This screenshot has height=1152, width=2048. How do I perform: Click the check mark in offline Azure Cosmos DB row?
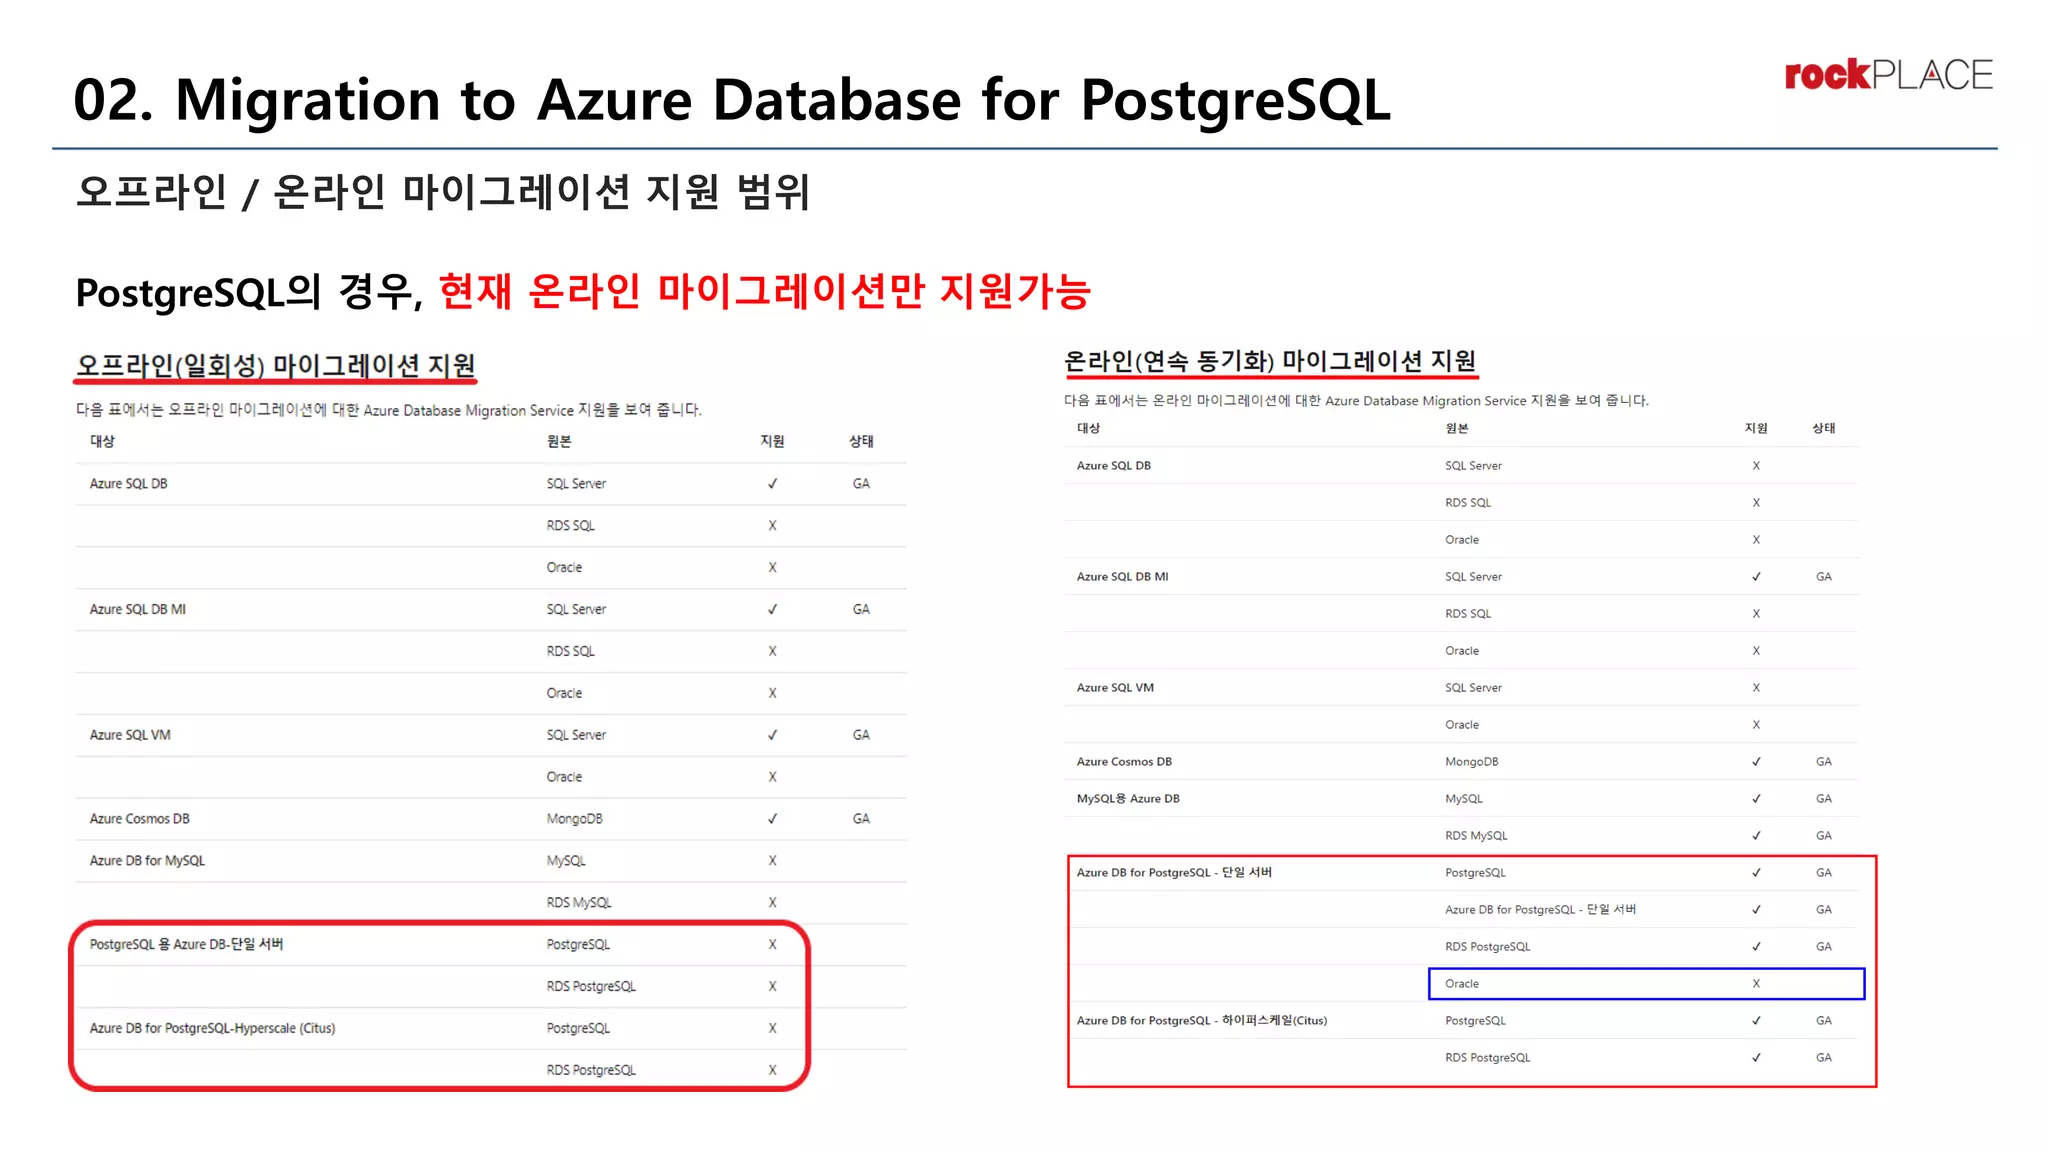click(772, 819)
